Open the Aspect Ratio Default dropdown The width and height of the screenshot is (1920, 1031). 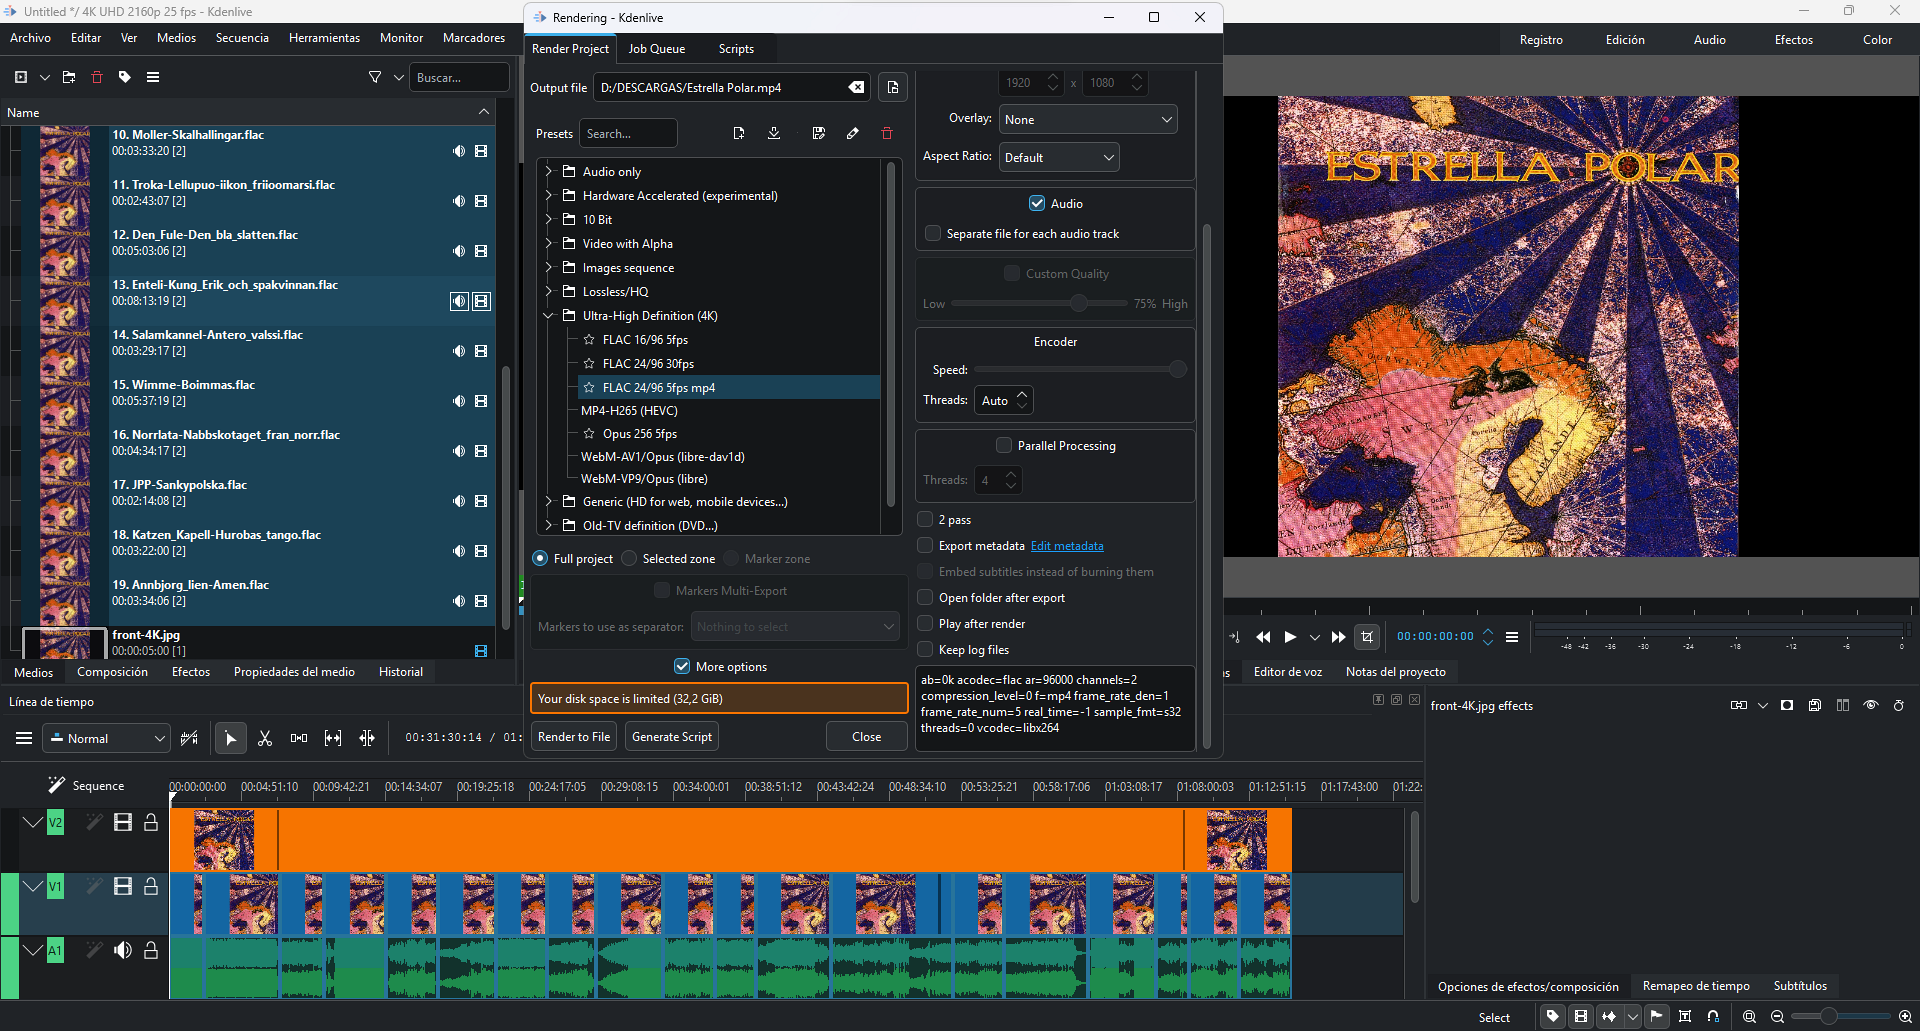point(1059,158)
